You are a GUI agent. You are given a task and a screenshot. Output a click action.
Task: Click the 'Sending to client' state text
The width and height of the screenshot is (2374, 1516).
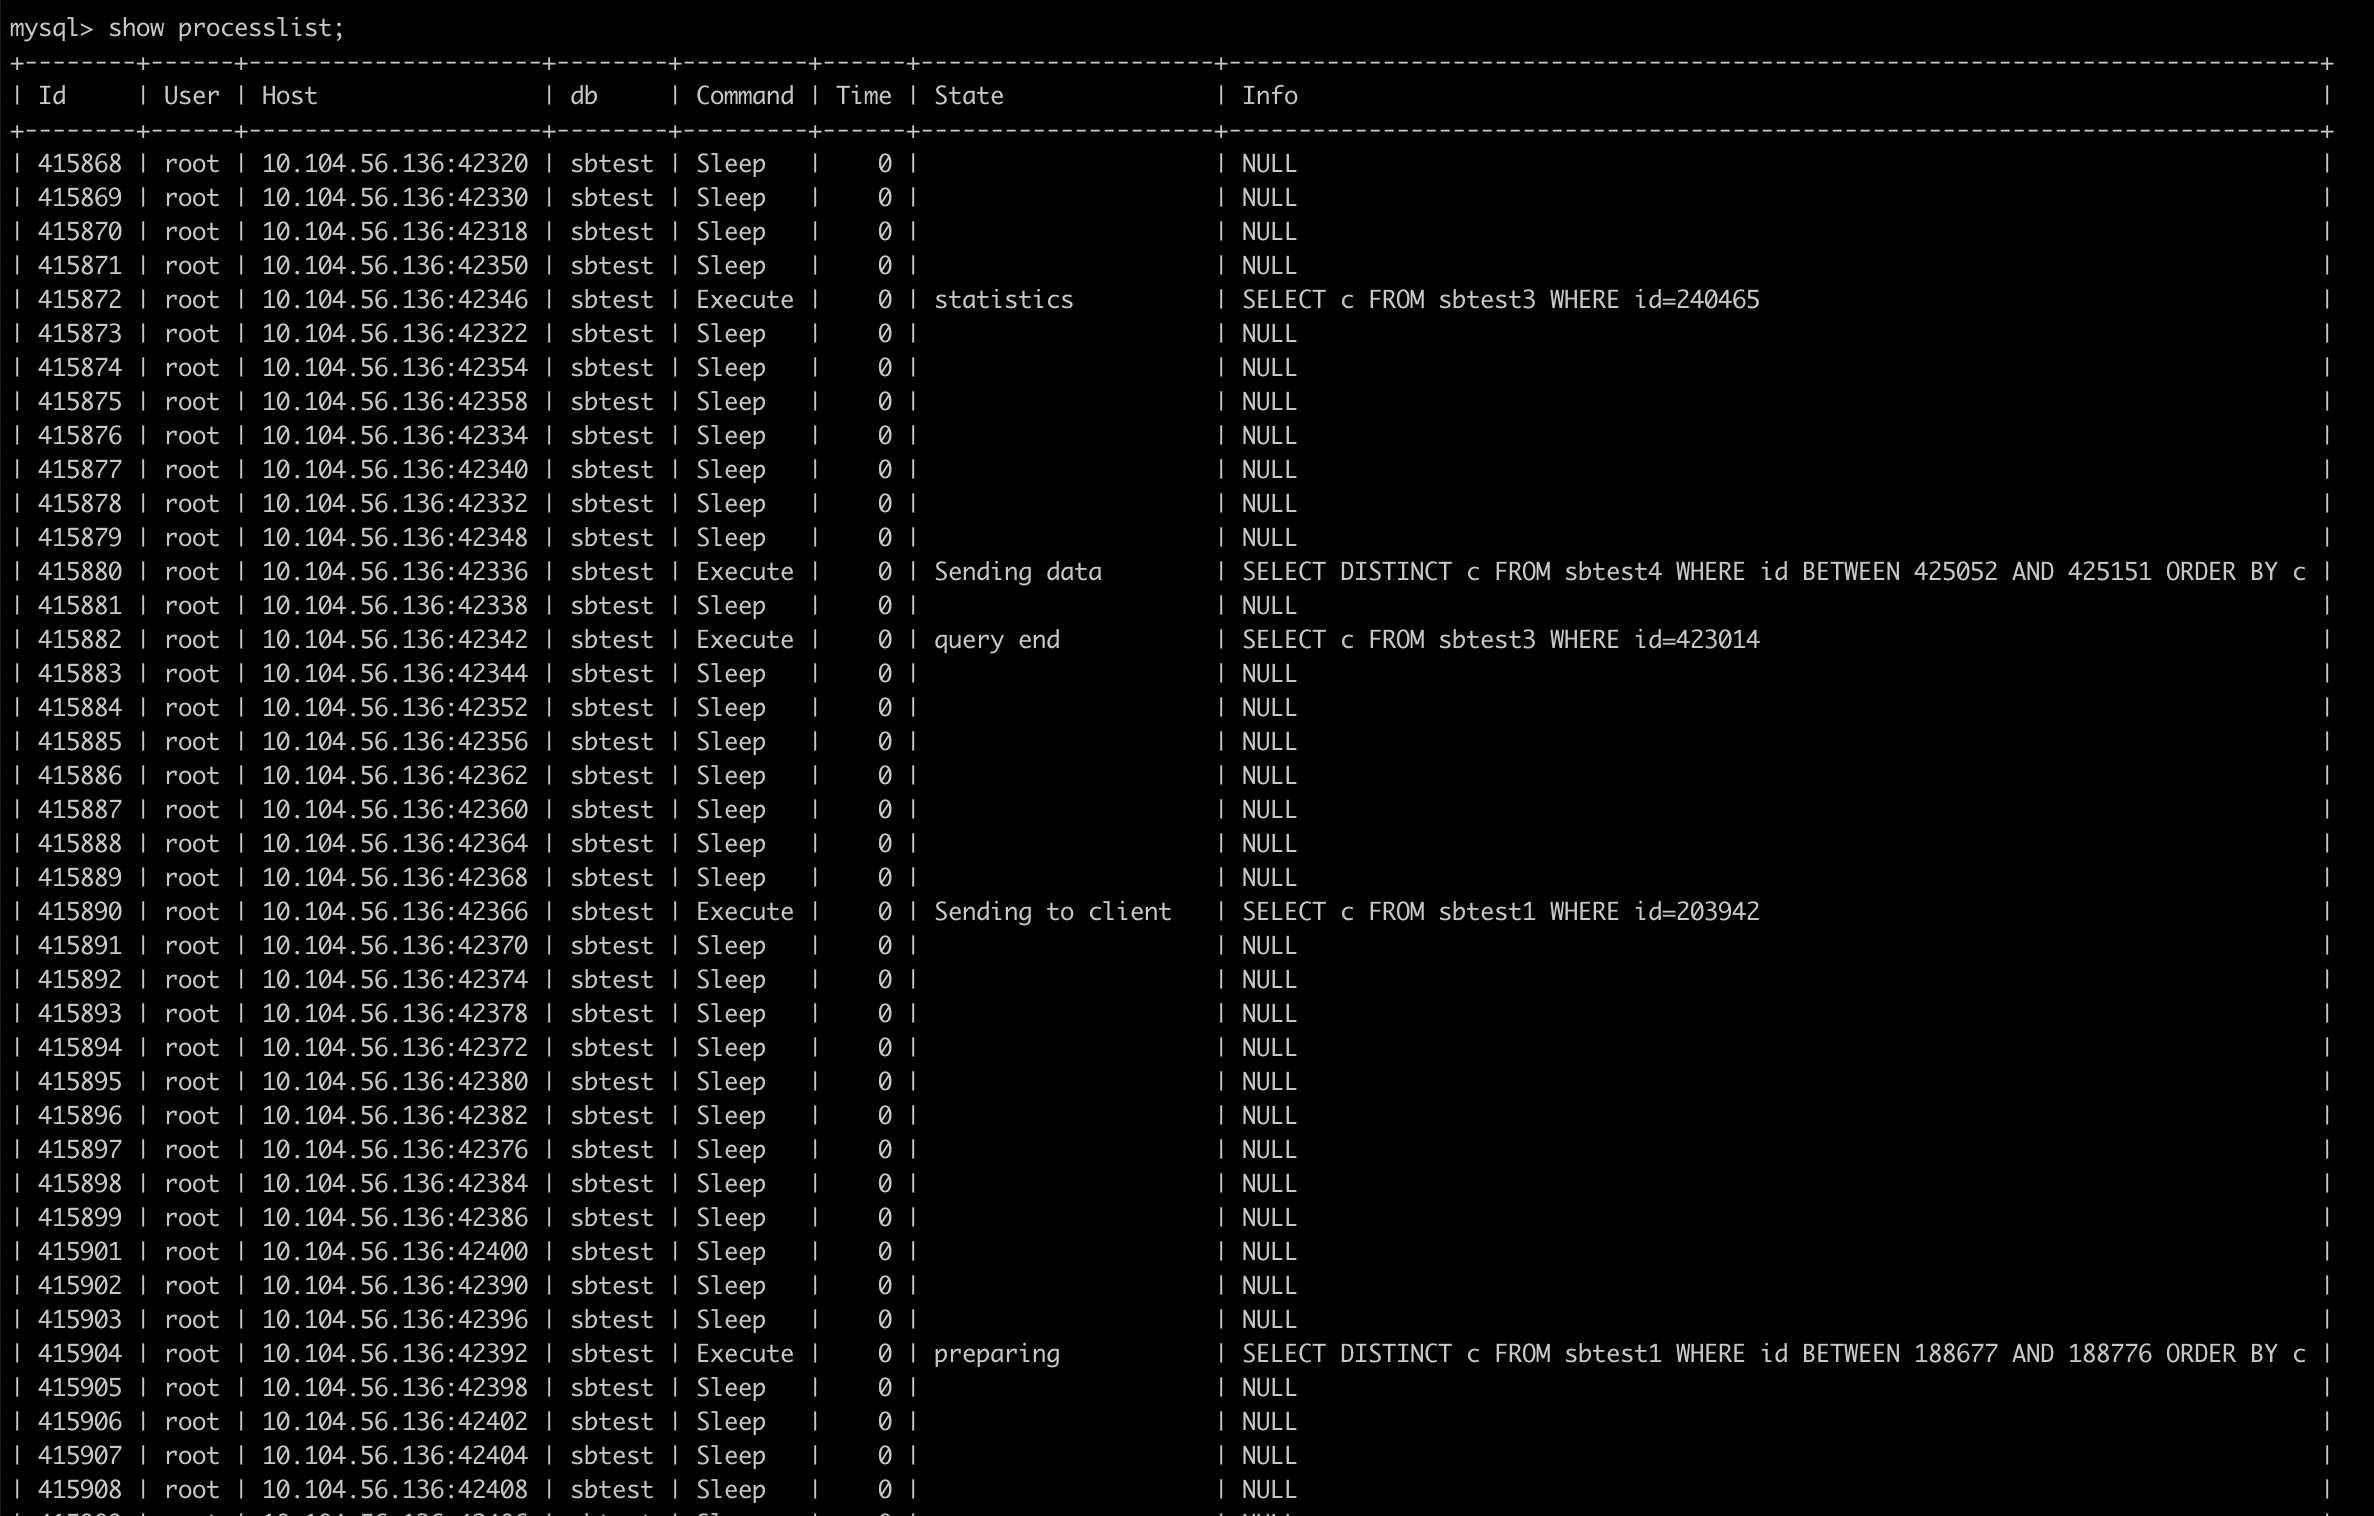coord(1052,912)
